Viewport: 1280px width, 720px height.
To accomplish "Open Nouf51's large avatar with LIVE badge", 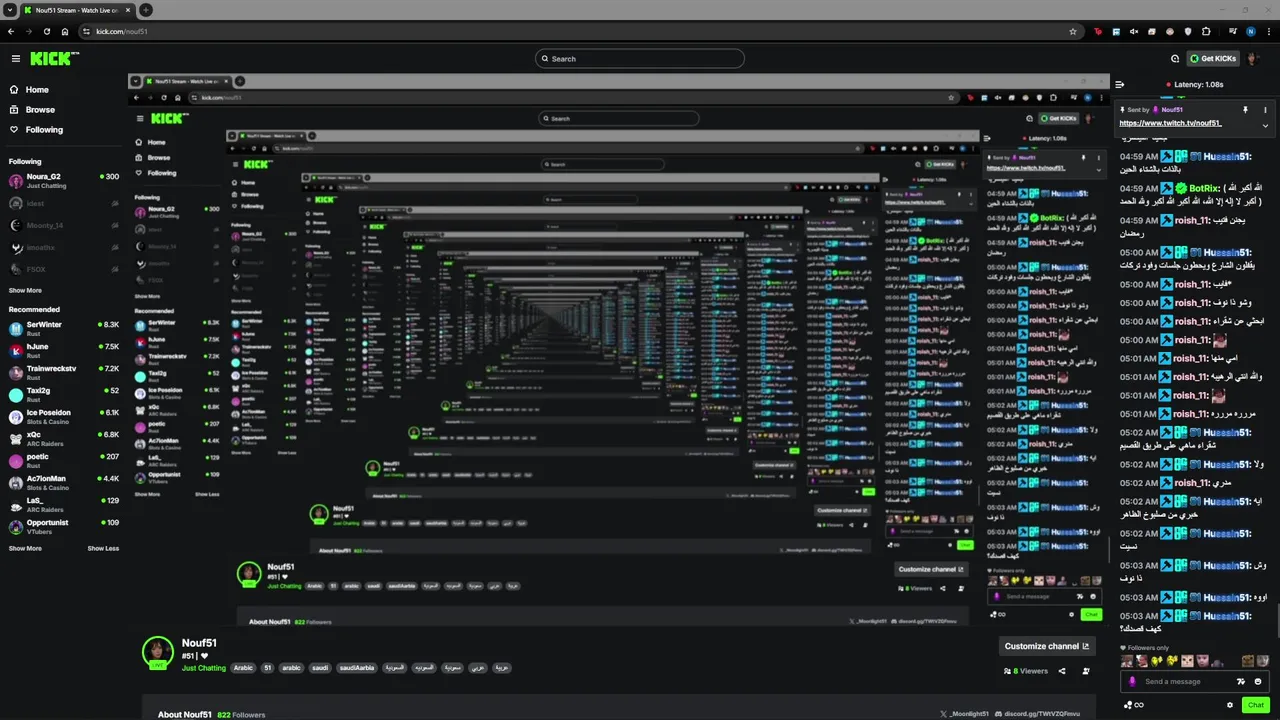I will coord(158,652).
